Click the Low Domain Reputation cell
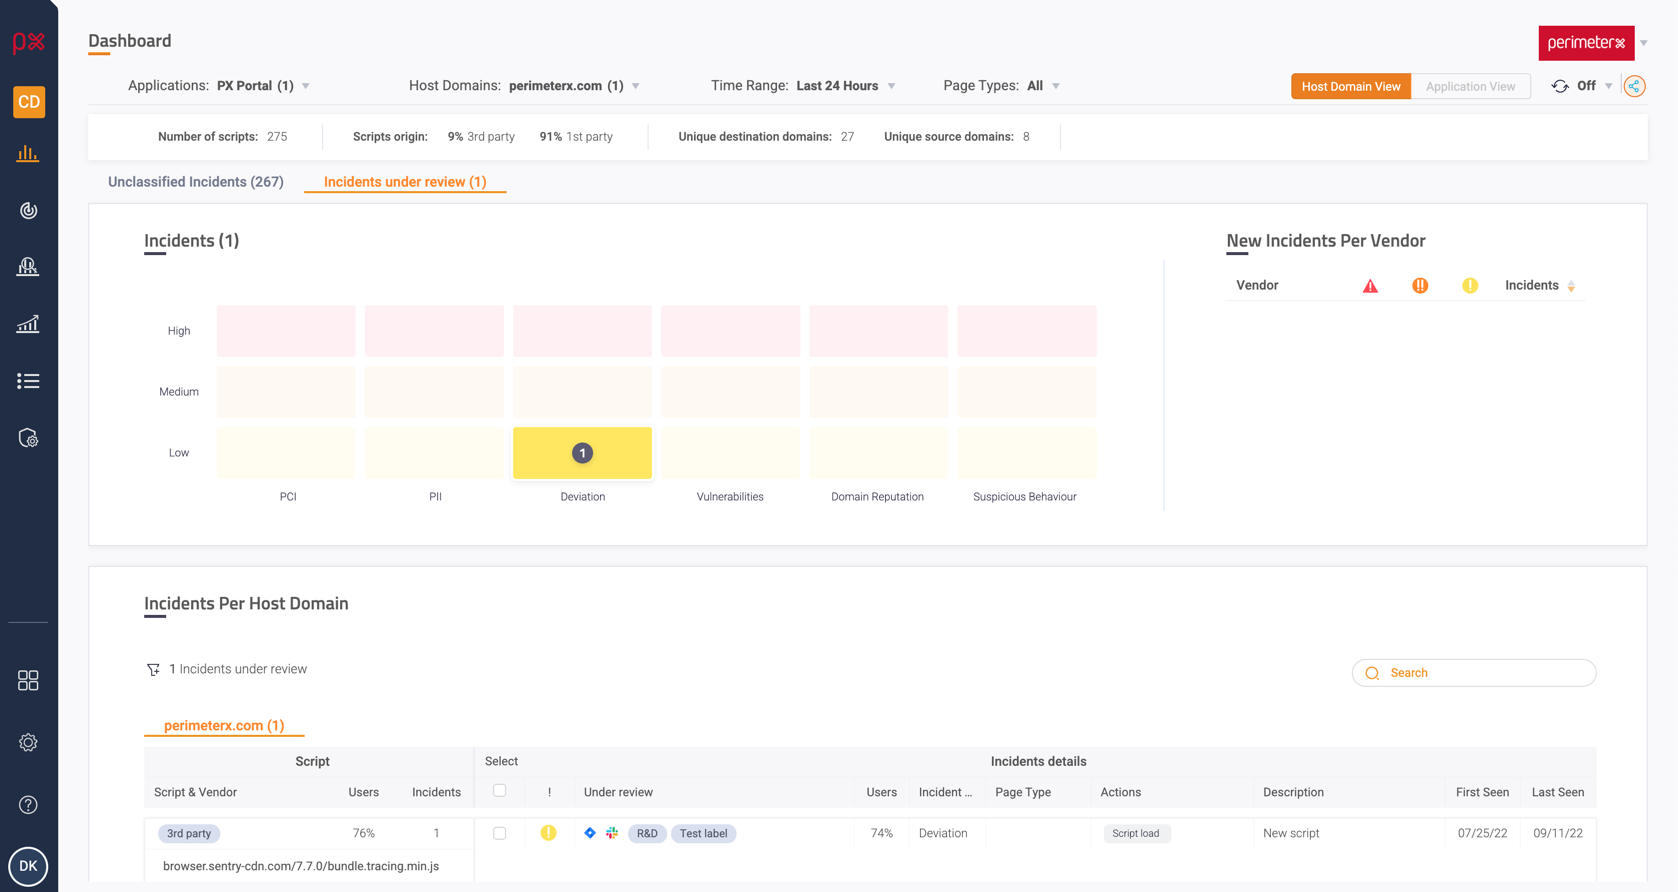Screen dimensions: 1678x892 click(878, 453)
